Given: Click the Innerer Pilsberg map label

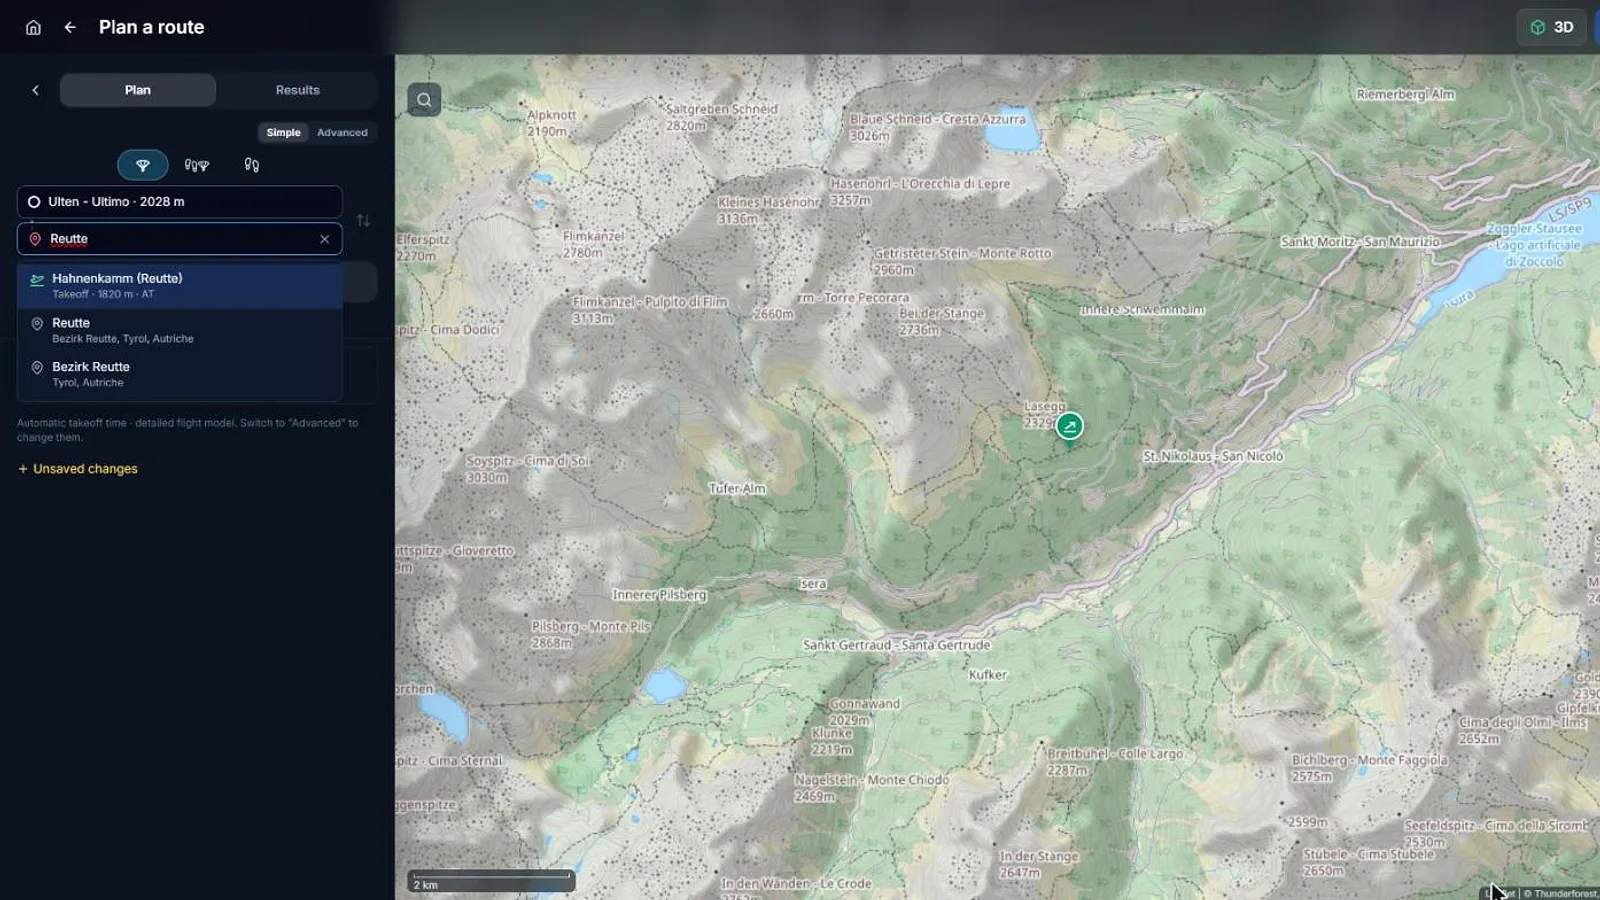Looking at the screenshot, I should tap(659, 595).
